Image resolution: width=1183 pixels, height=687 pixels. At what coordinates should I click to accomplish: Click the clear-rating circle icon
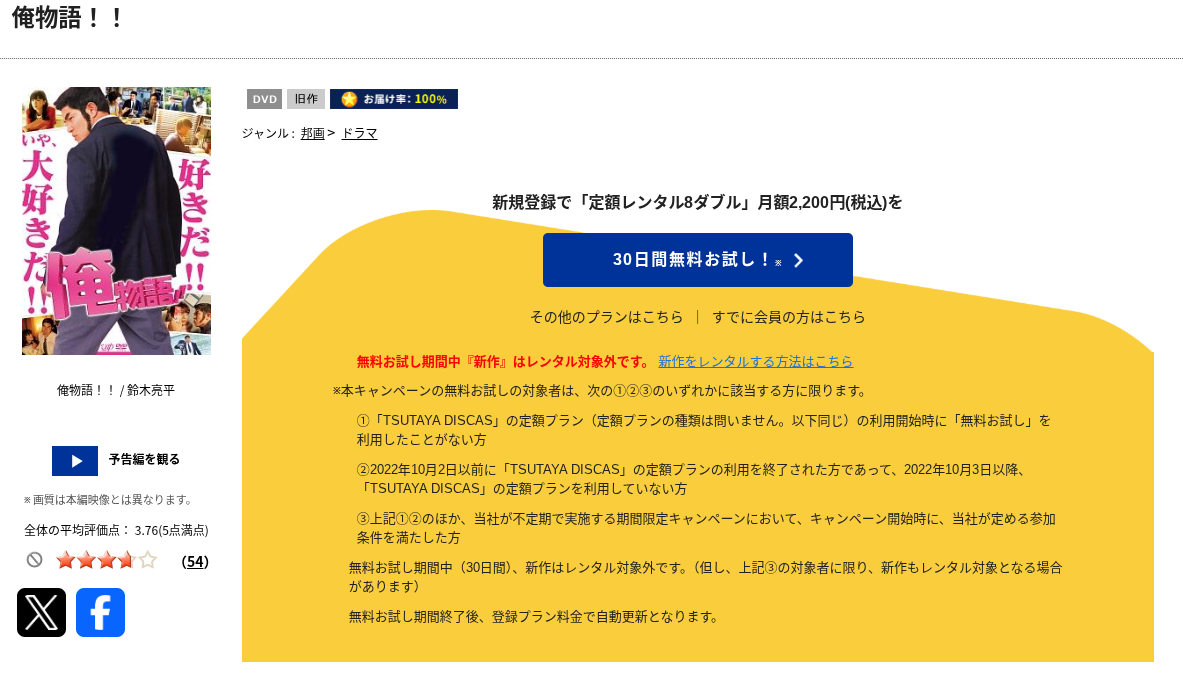pyautogui.click(x=35, y=560)
